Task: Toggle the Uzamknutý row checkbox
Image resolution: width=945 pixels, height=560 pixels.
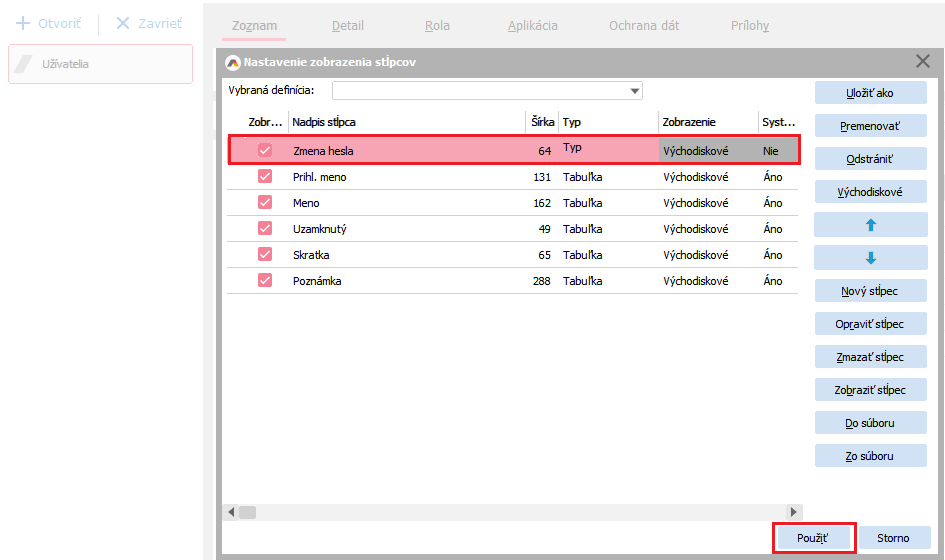Action: 265,228
